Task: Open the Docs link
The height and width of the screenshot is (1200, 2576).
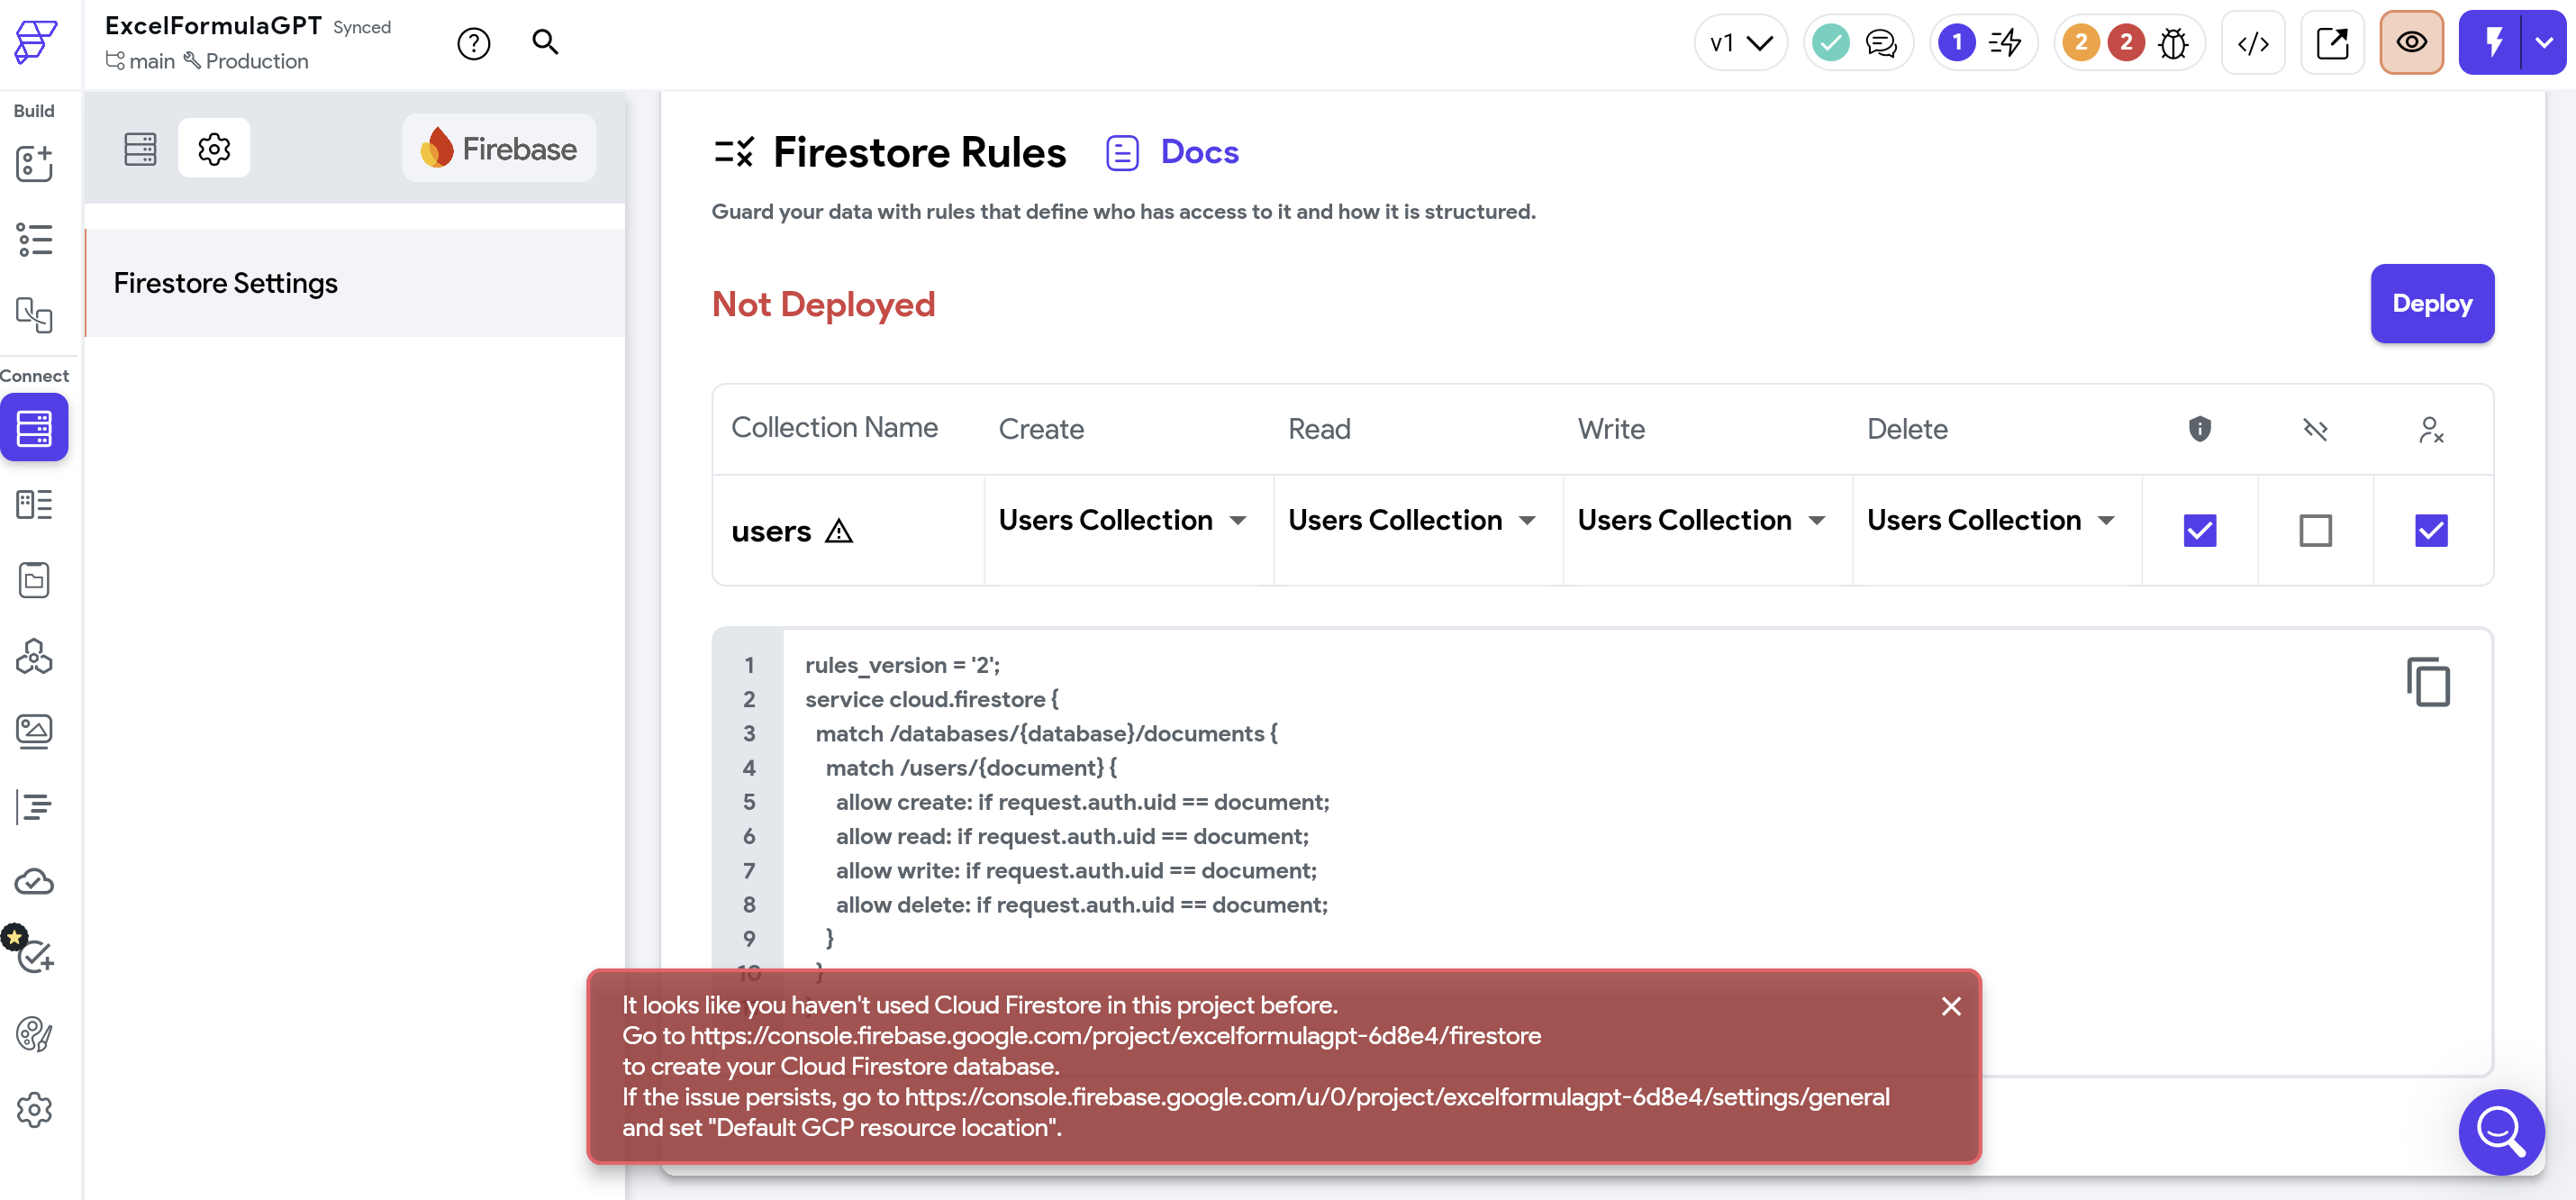Action: pyautogui.click(x=1172, y=152)
